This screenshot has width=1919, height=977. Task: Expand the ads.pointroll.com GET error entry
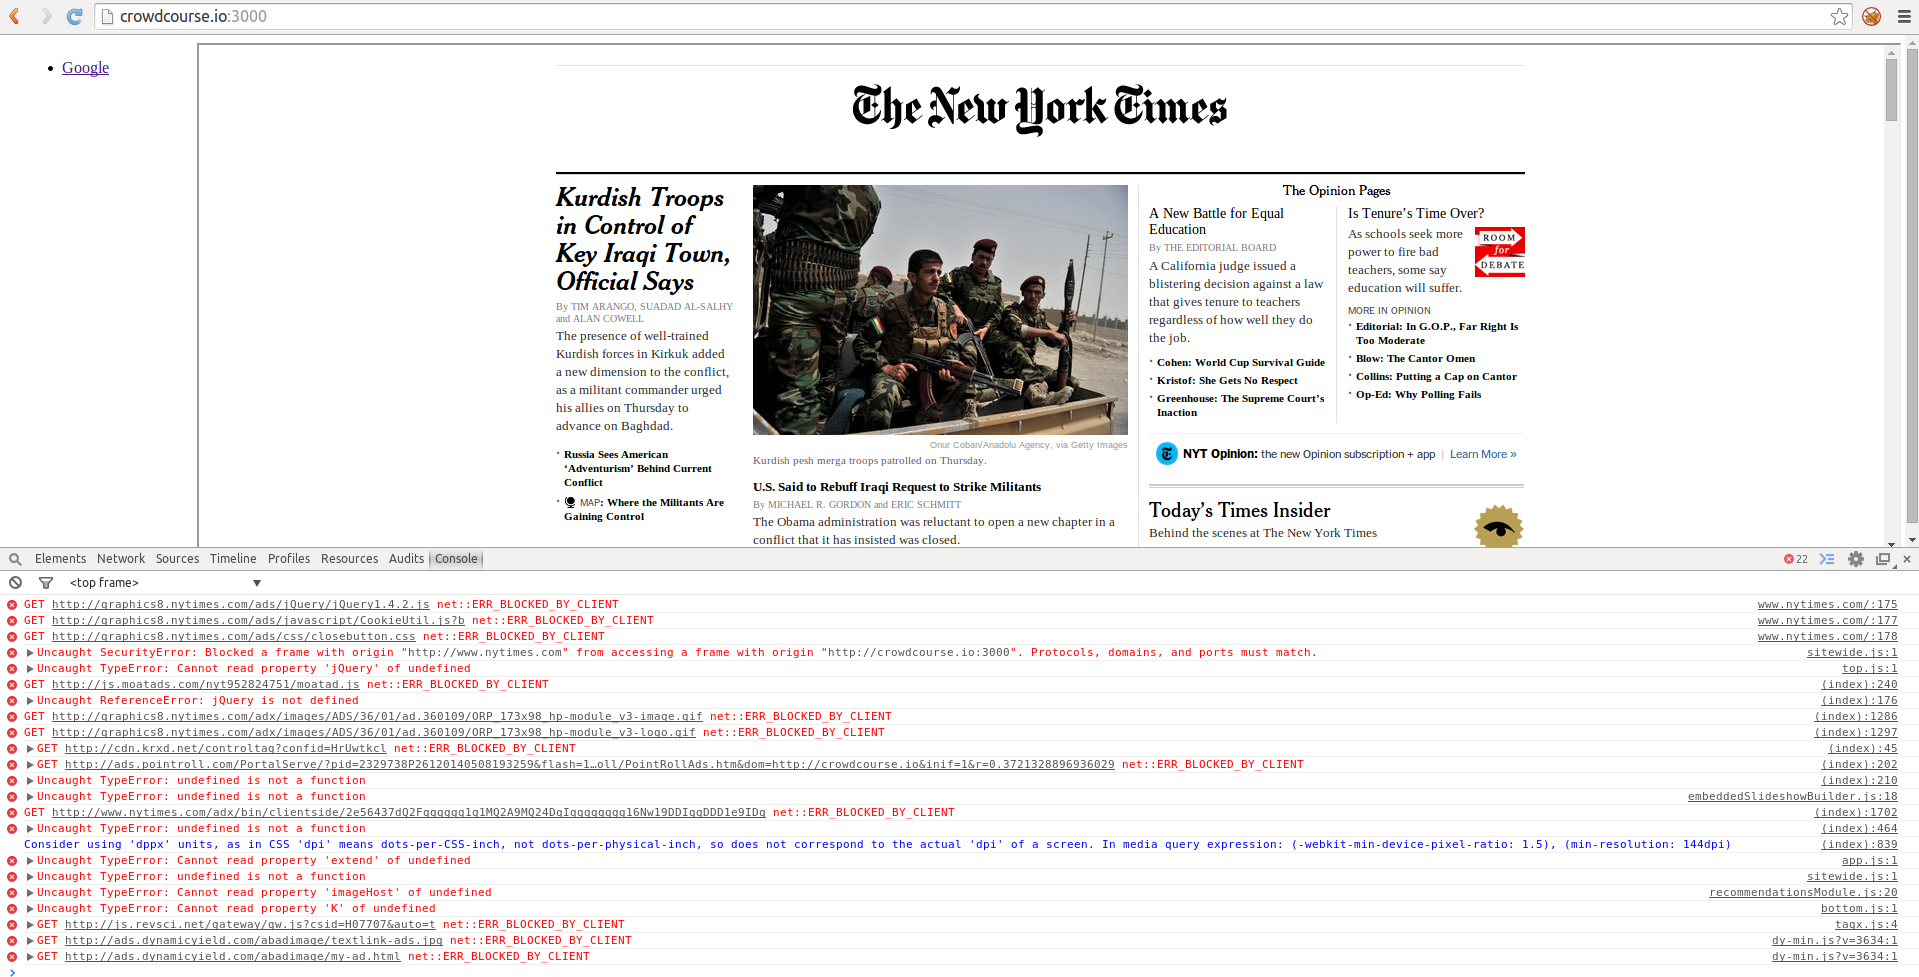pyautogui.click(x=30, y=764)
